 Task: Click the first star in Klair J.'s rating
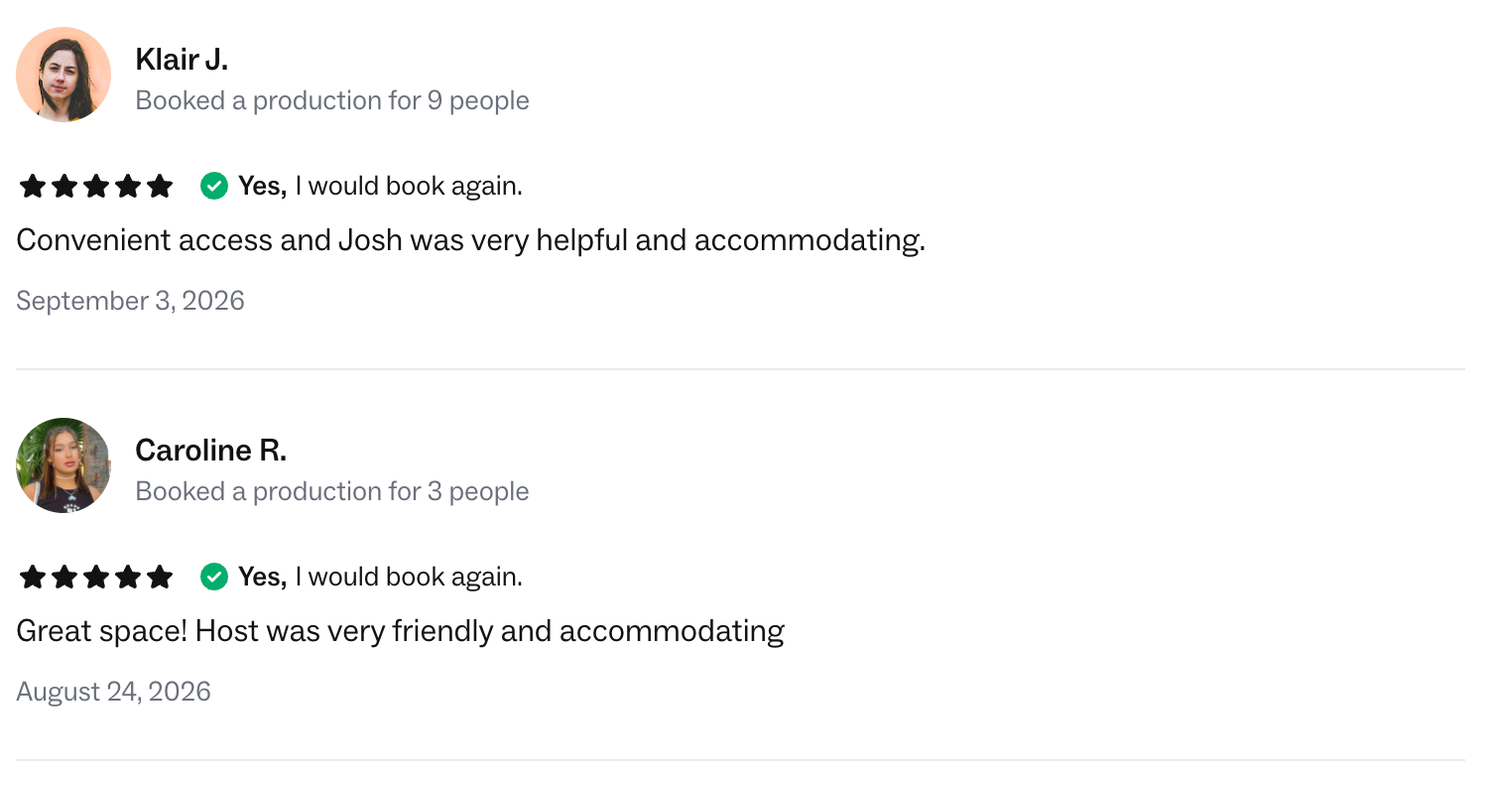(32, 186)
